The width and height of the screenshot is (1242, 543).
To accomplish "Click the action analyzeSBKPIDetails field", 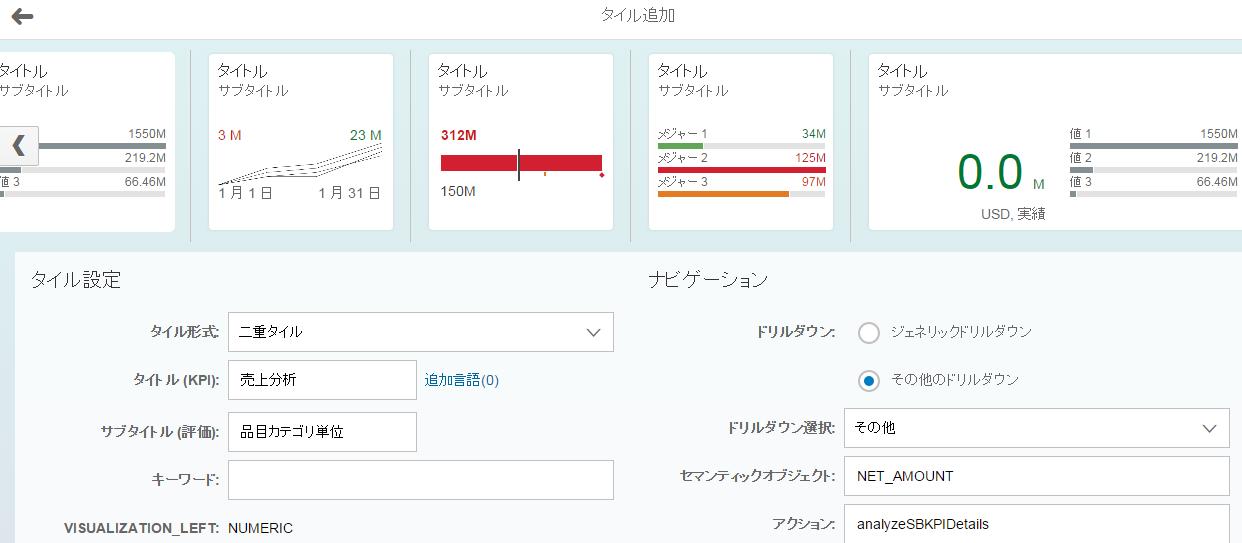I will pos(1036,523).
